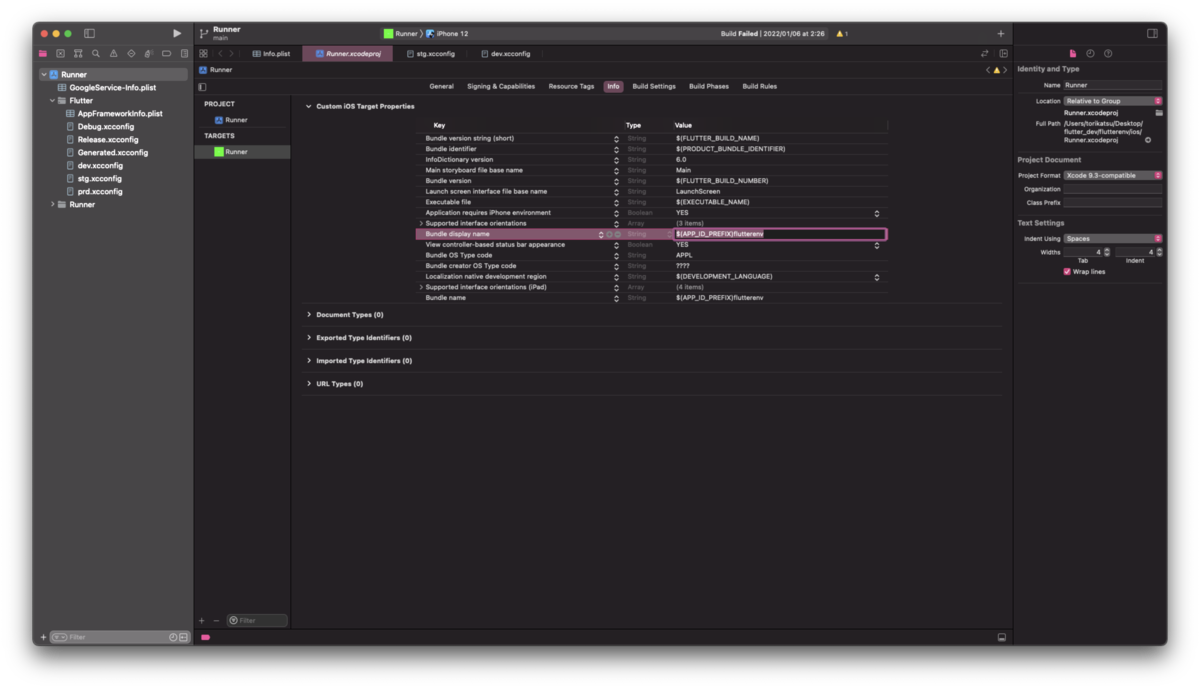Screen dimensions: 1200x689
Task: Show the History inspector clock icon
Action: 1090,54
